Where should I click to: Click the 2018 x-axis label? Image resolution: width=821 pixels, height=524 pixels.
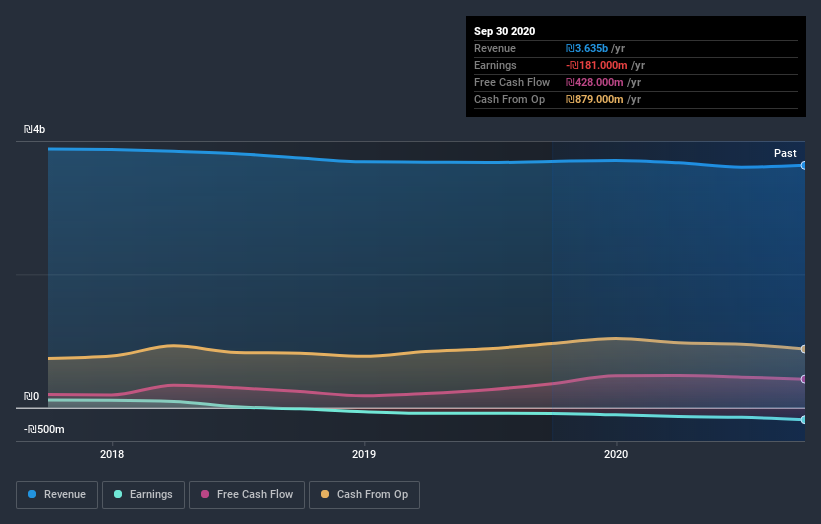[112, 454]
